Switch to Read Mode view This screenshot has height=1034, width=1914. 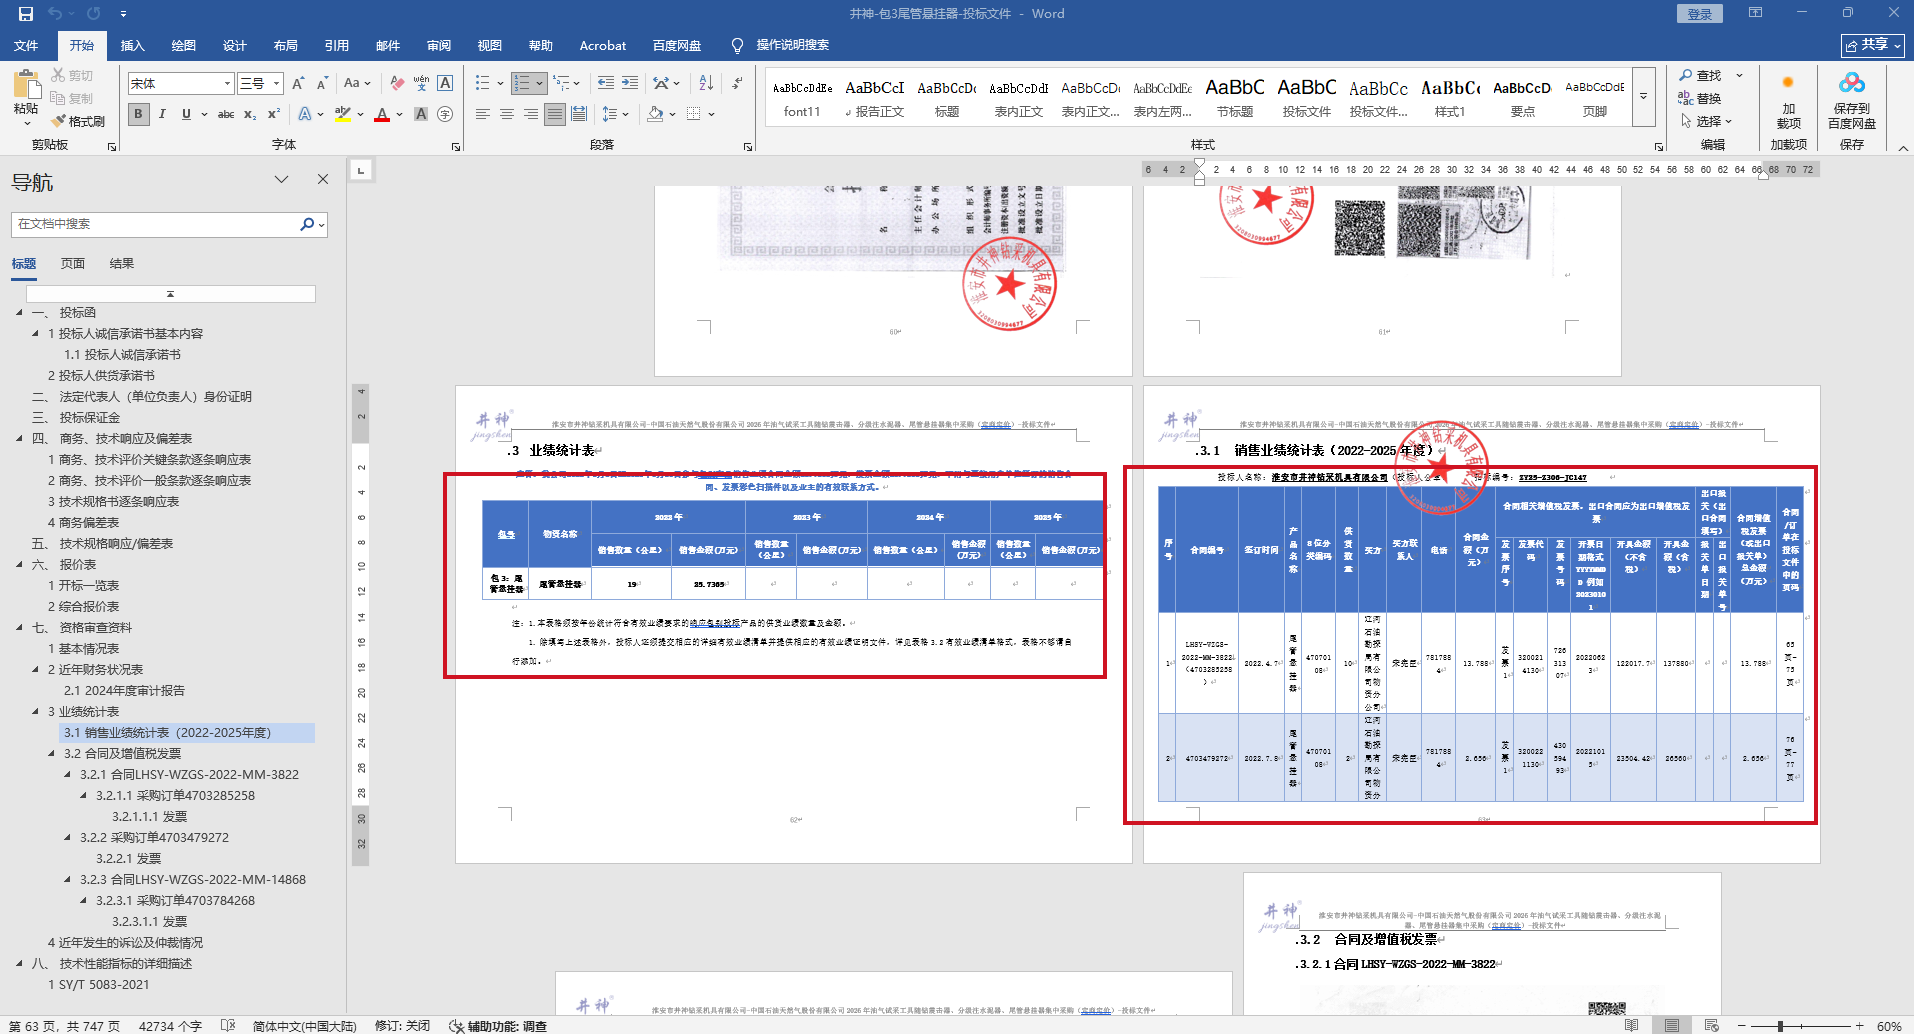(x=1632, y=1025)
